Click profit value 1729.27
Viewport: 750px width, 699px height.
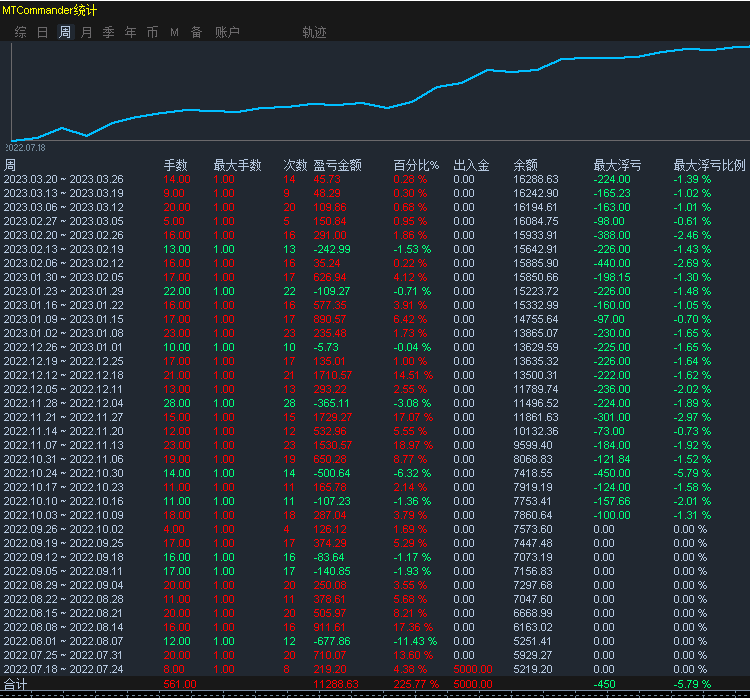tap(332, 417)
